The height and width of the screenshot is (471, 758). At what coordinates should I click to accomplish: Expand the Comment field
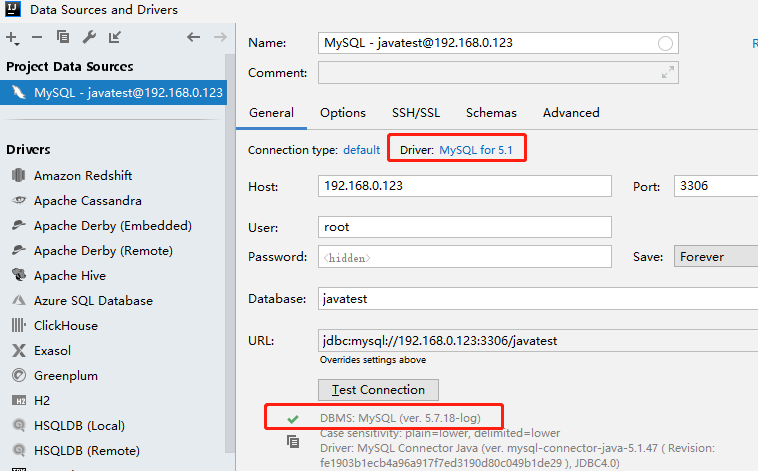click(x=668, y=73)
